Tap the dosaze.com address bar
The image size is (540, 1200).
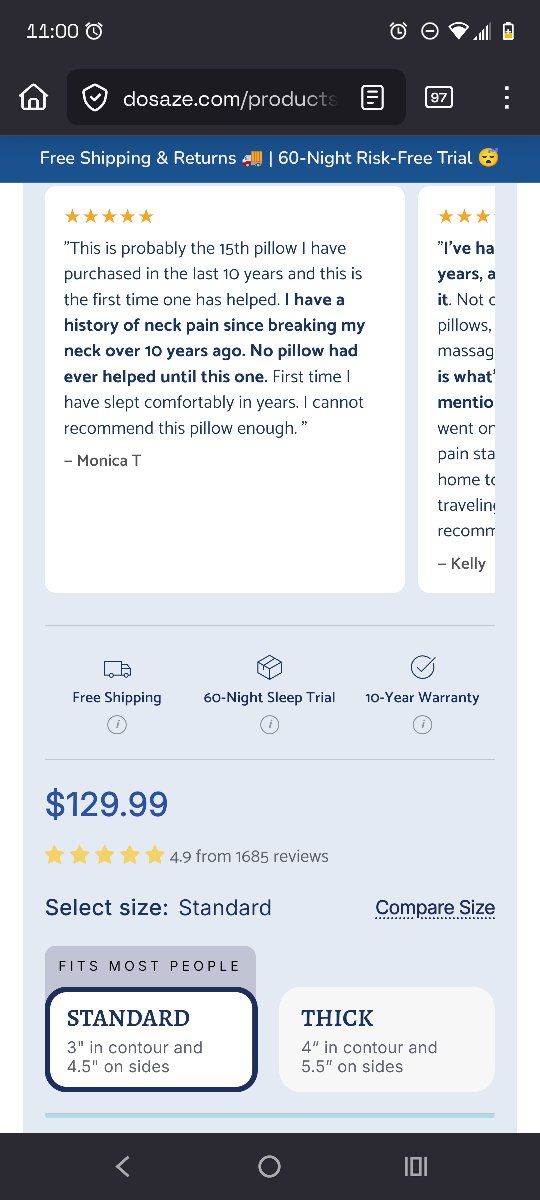click(x=236, y=97)
